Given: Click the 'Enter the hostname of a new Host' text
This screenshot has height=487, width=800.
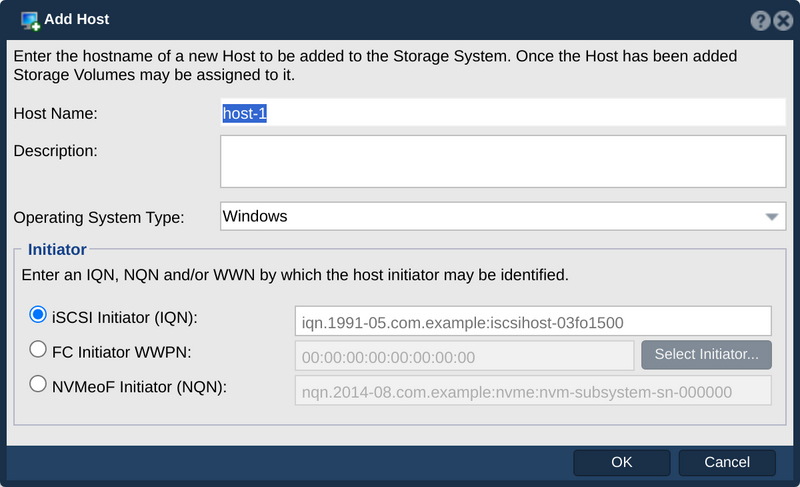Looking at the screenshot, I should (375, 65).
